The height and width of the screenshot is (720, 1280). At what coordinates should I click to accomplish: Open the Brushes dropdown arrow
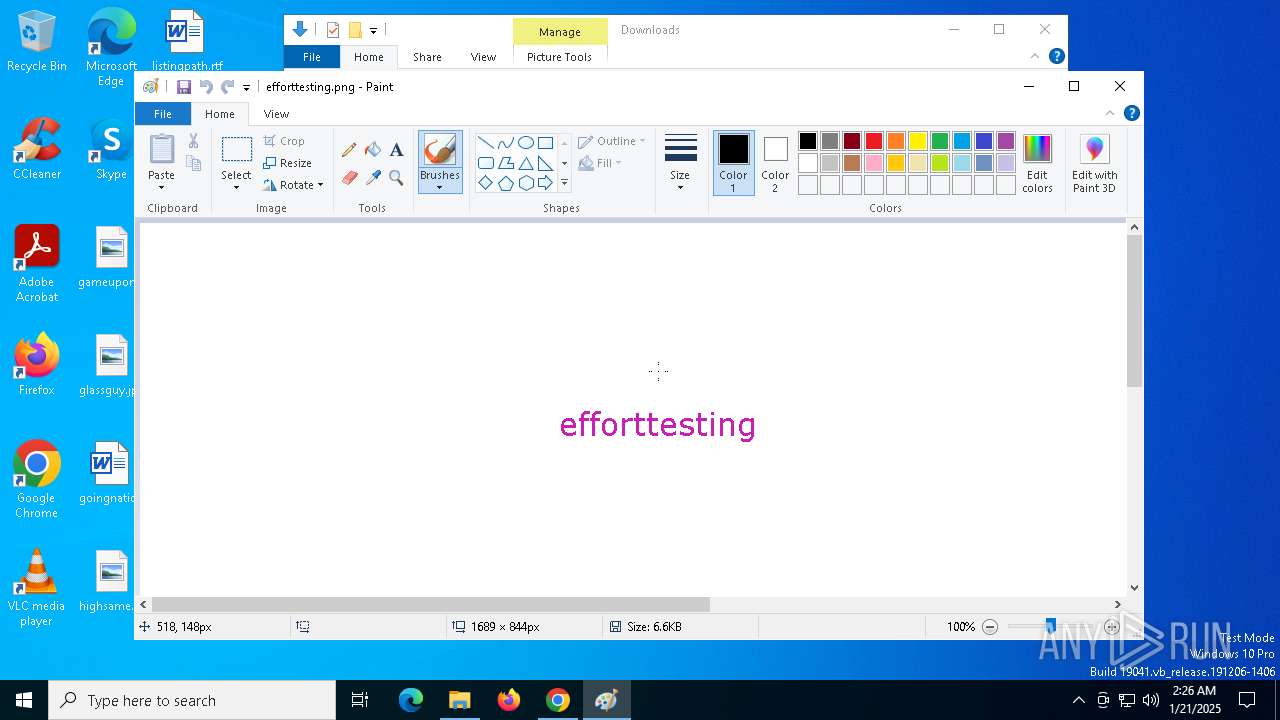coord(440,187)
